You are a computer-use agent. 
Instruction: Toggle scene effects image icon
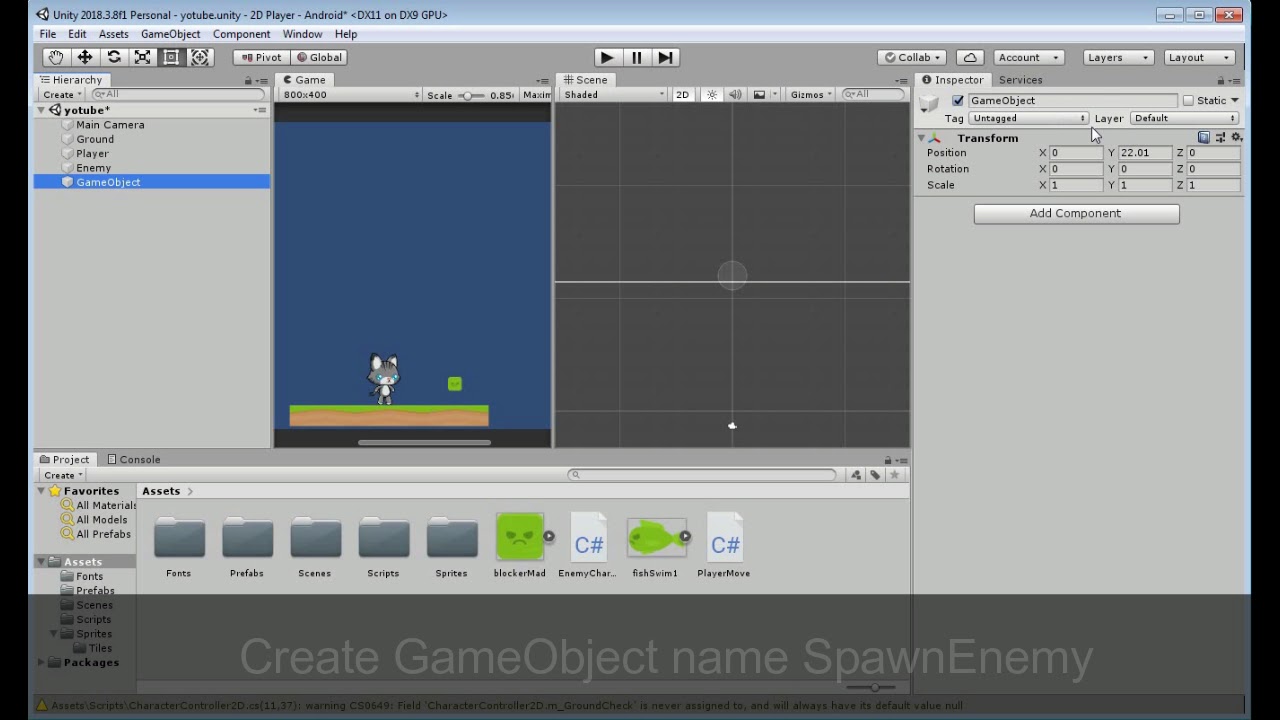tap(759, 94)
